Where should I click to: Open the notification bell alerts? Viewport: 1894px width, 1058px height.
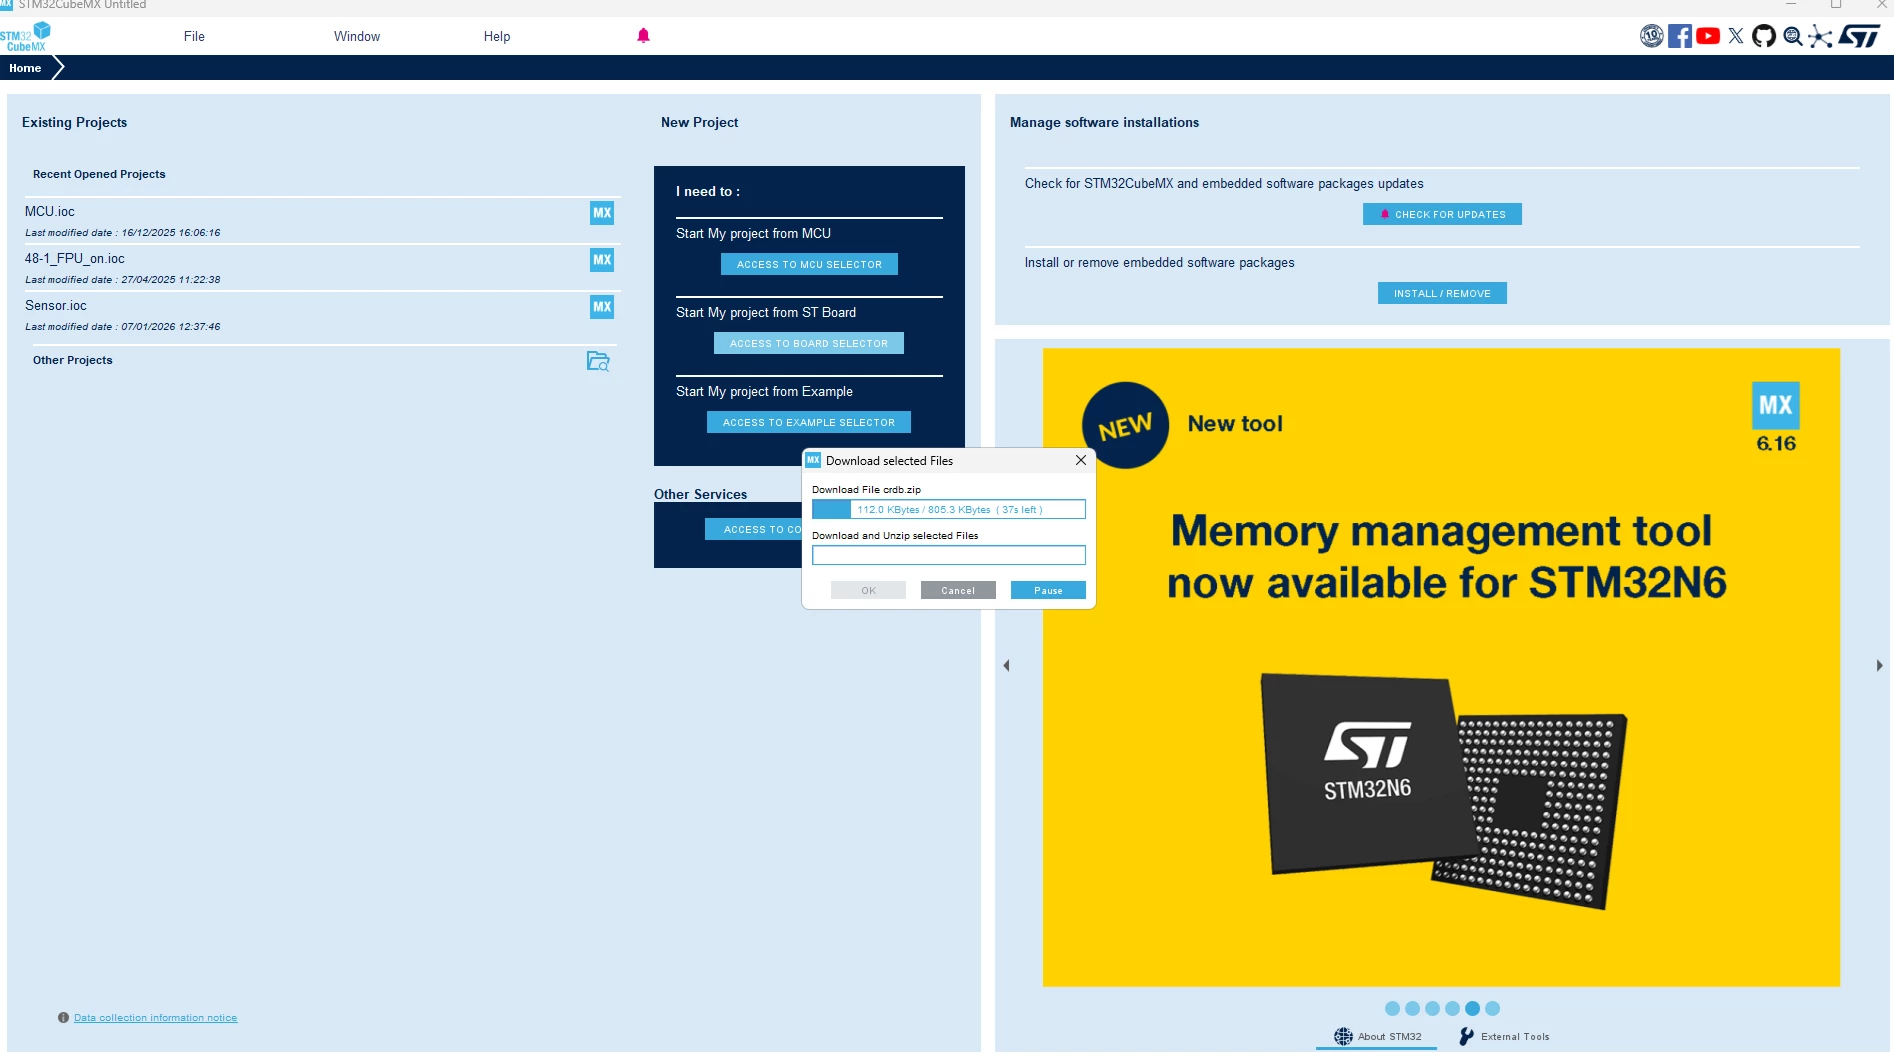point(643,36)
